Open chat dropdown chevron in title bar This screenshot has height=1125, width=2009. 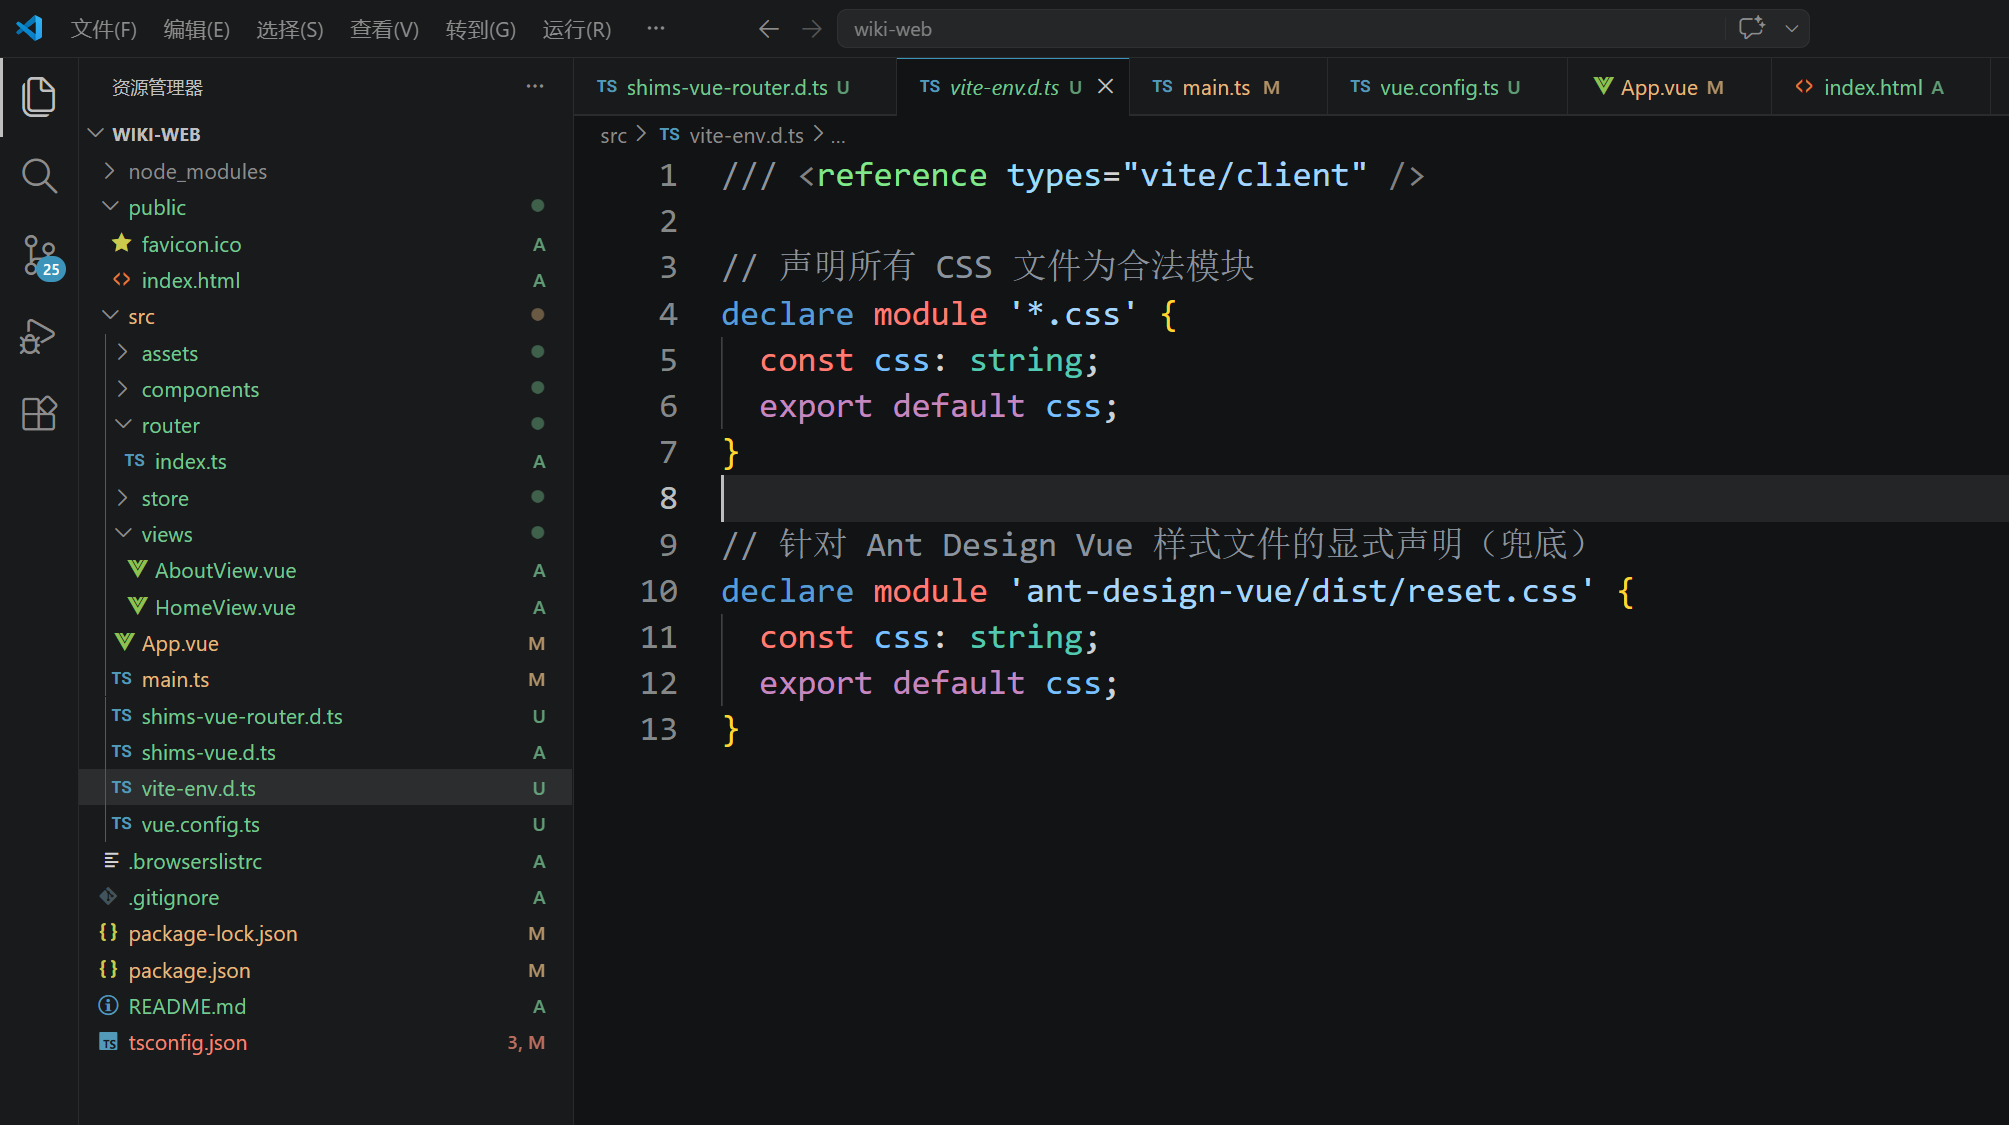coord(1792,29)
